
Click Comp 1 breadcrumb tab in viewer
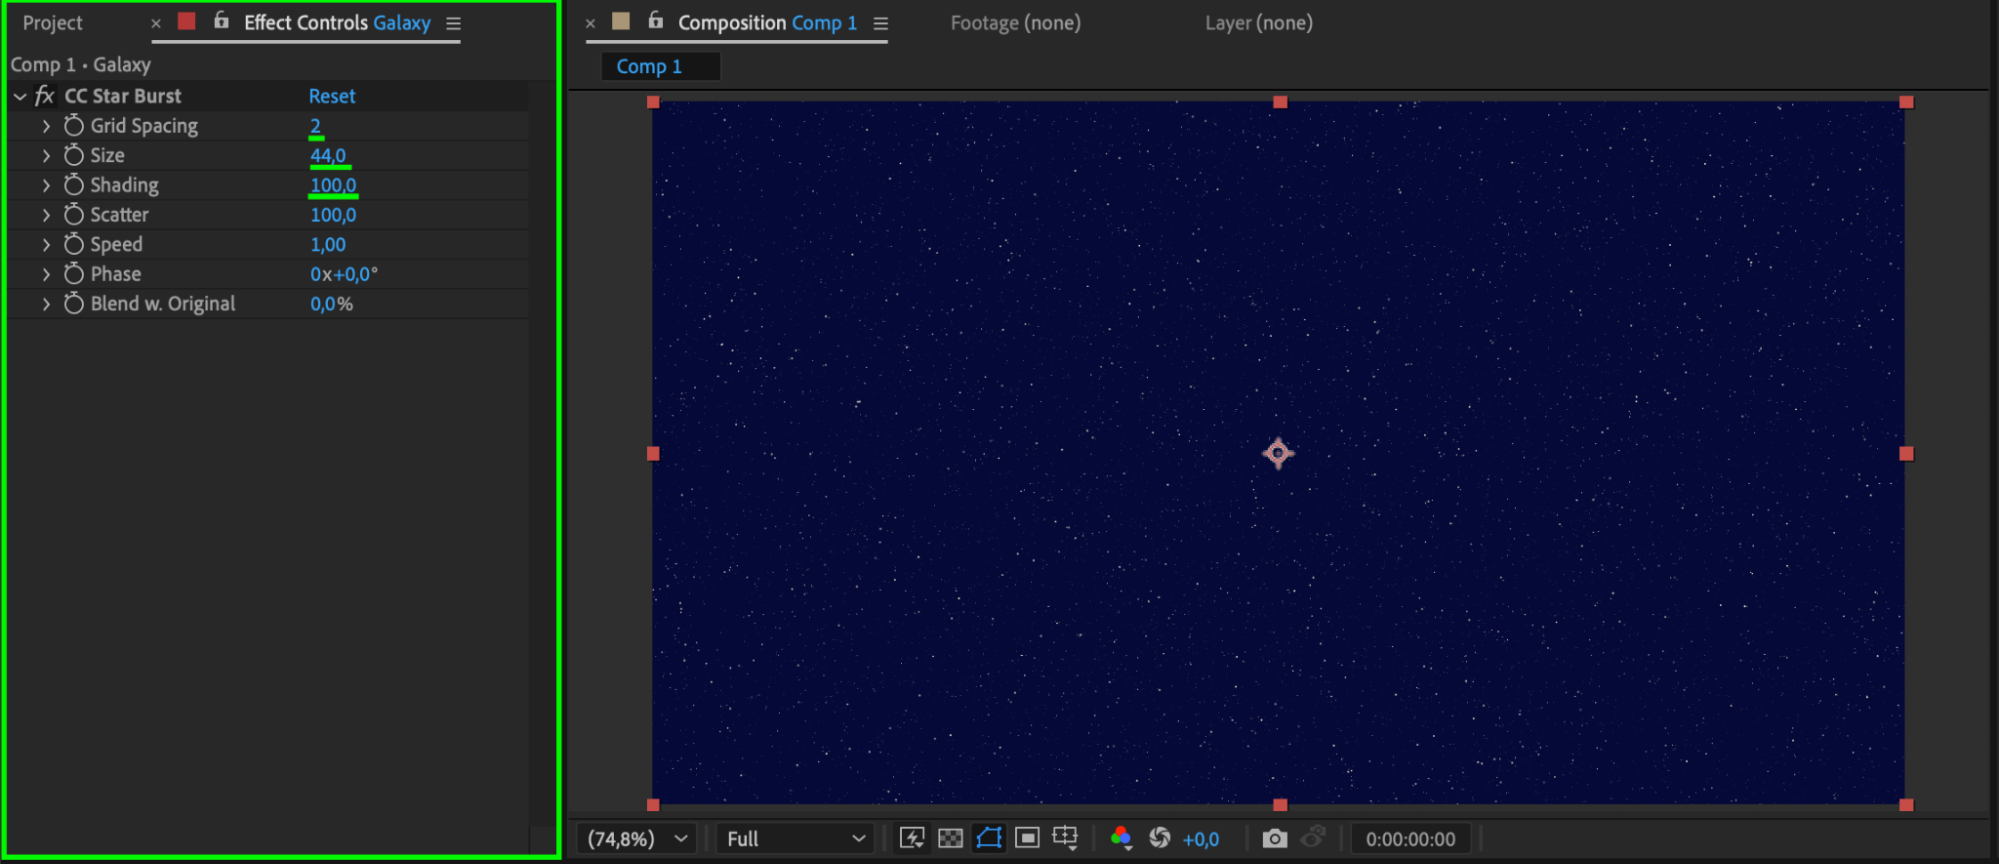[x=660, y=66]
